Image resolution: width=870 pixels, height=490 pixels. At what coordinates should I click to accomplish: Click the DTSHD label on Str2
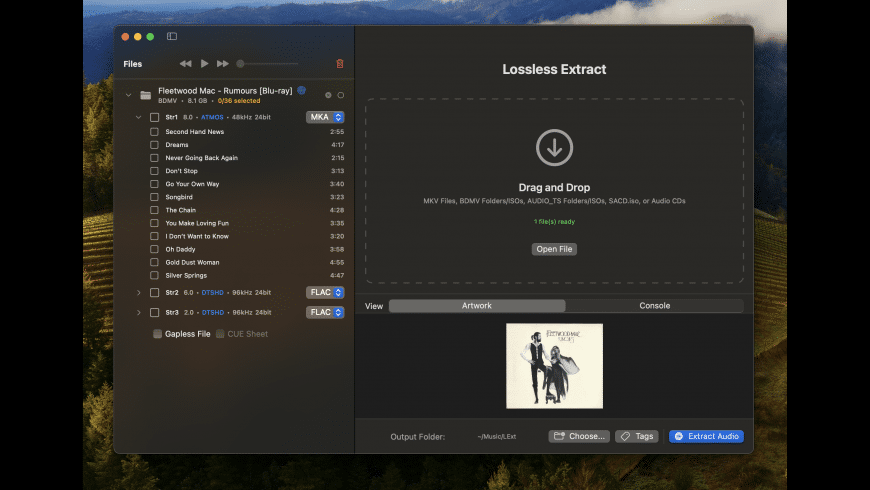click(x=213, y=292)
